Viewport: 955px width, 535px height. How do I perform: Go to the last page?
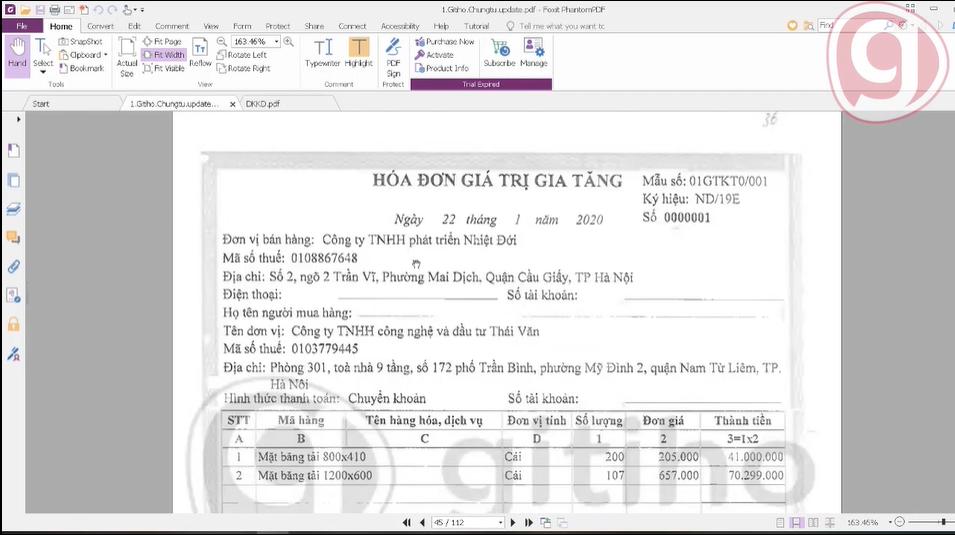(x=529, y=522)
